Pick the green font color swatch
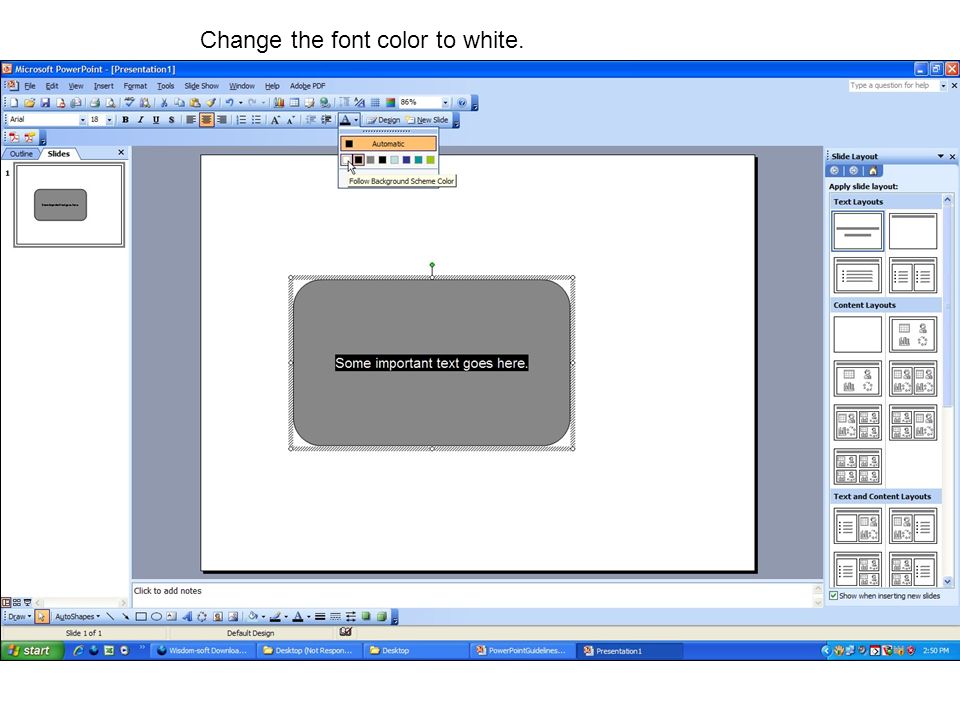The height and width of the screenshot is (720, 960). pos(430,160)
